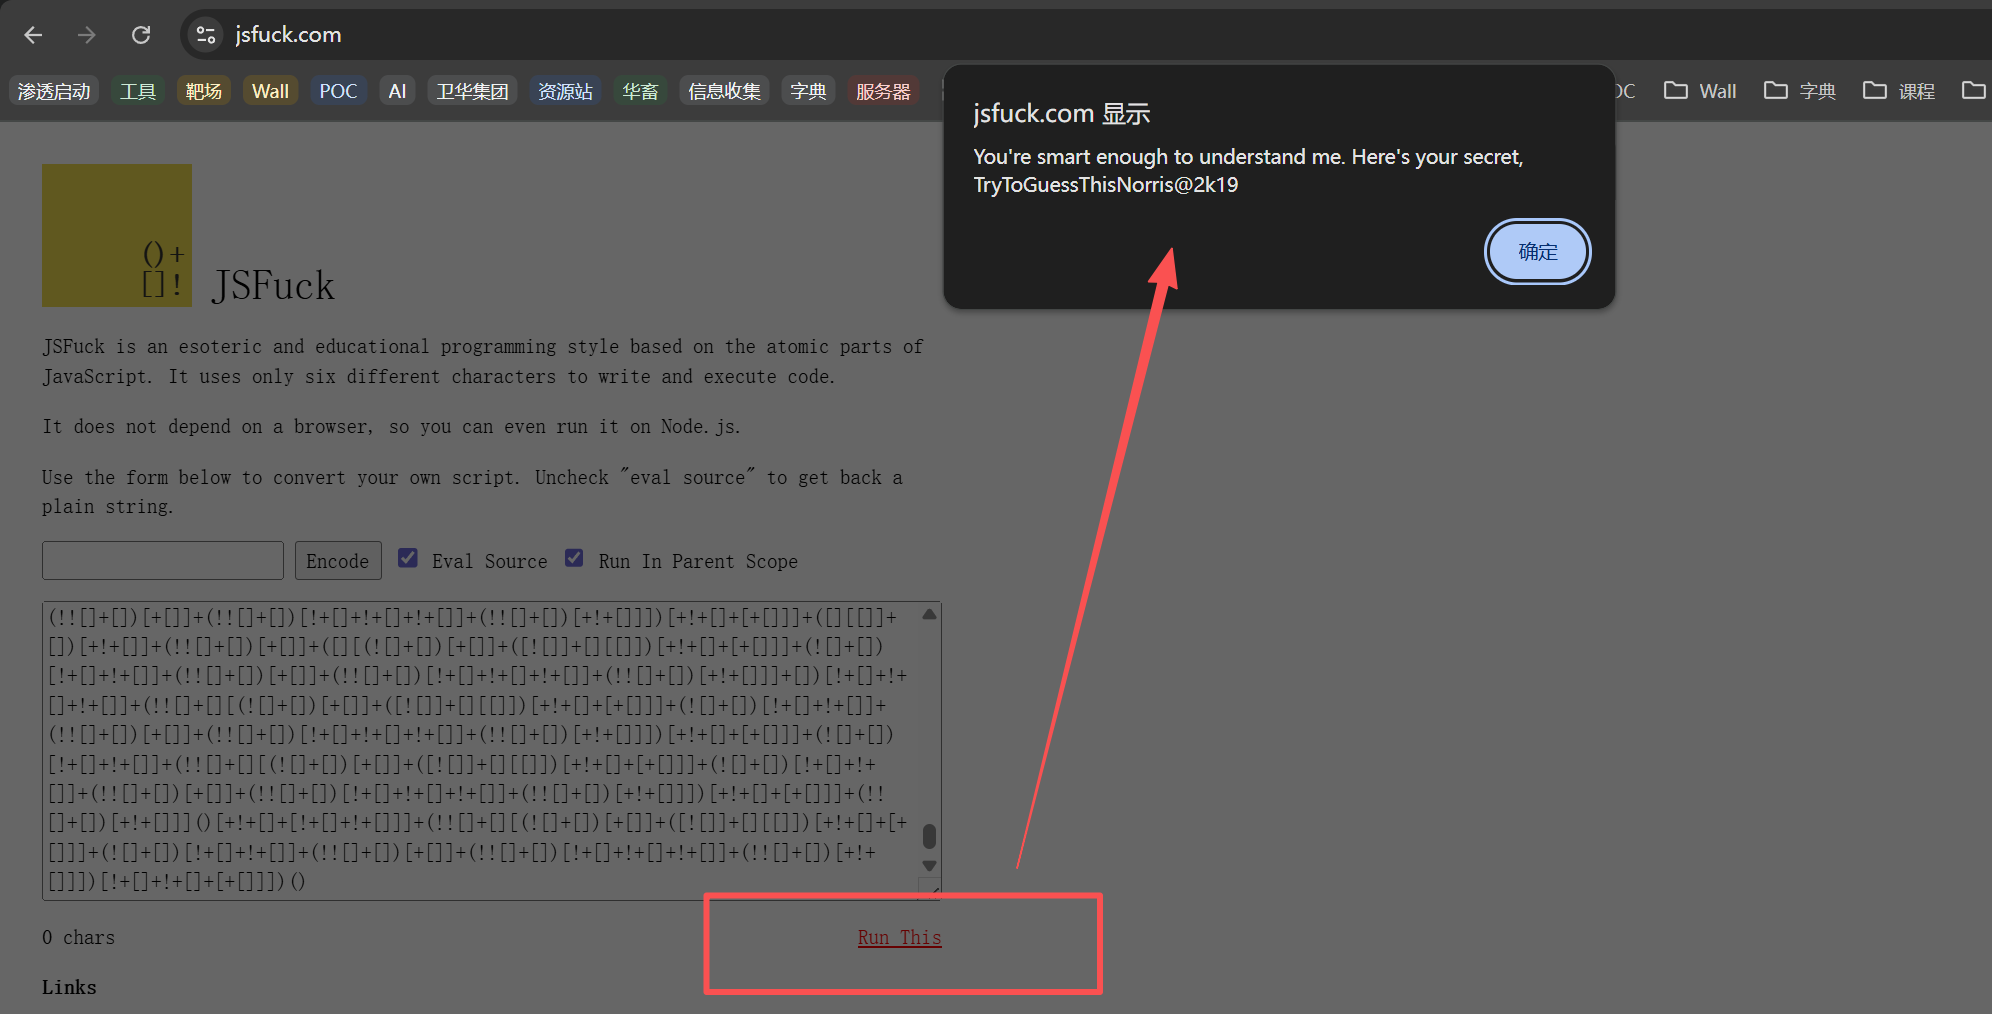Focus the script input text field
Screen dimensions: 1992x1014
tap(163, 561)
